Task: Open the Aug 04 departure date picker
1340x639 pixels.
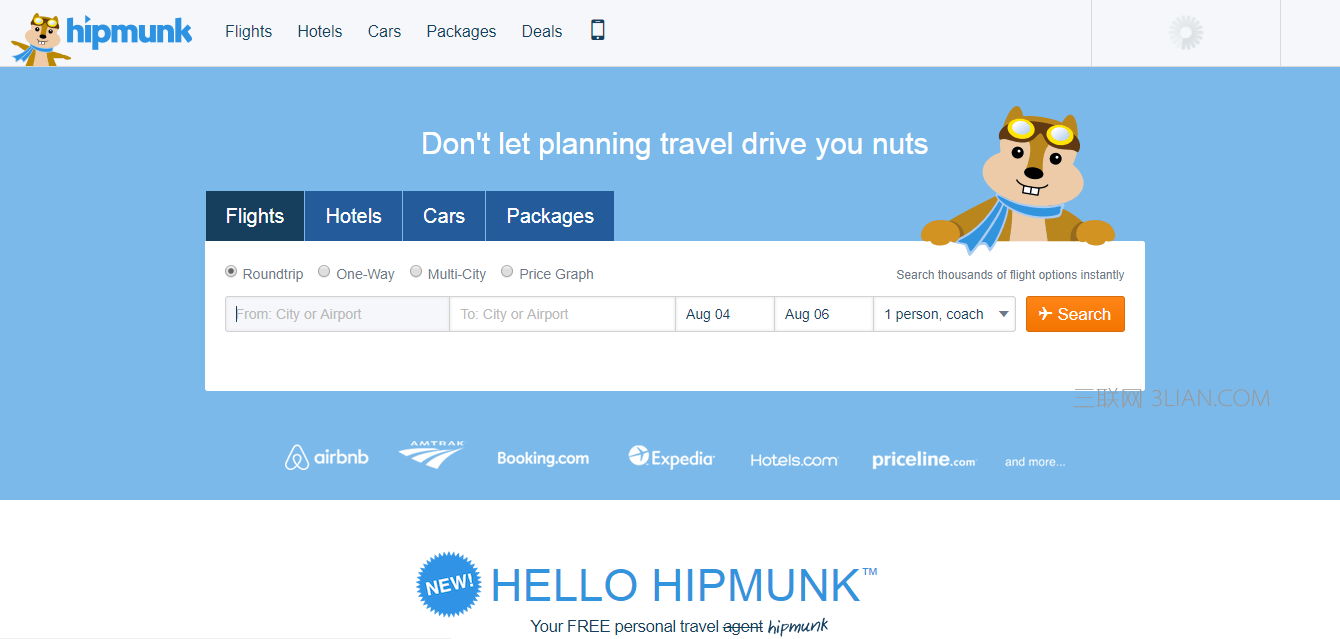Action: [x=725, y=314]
